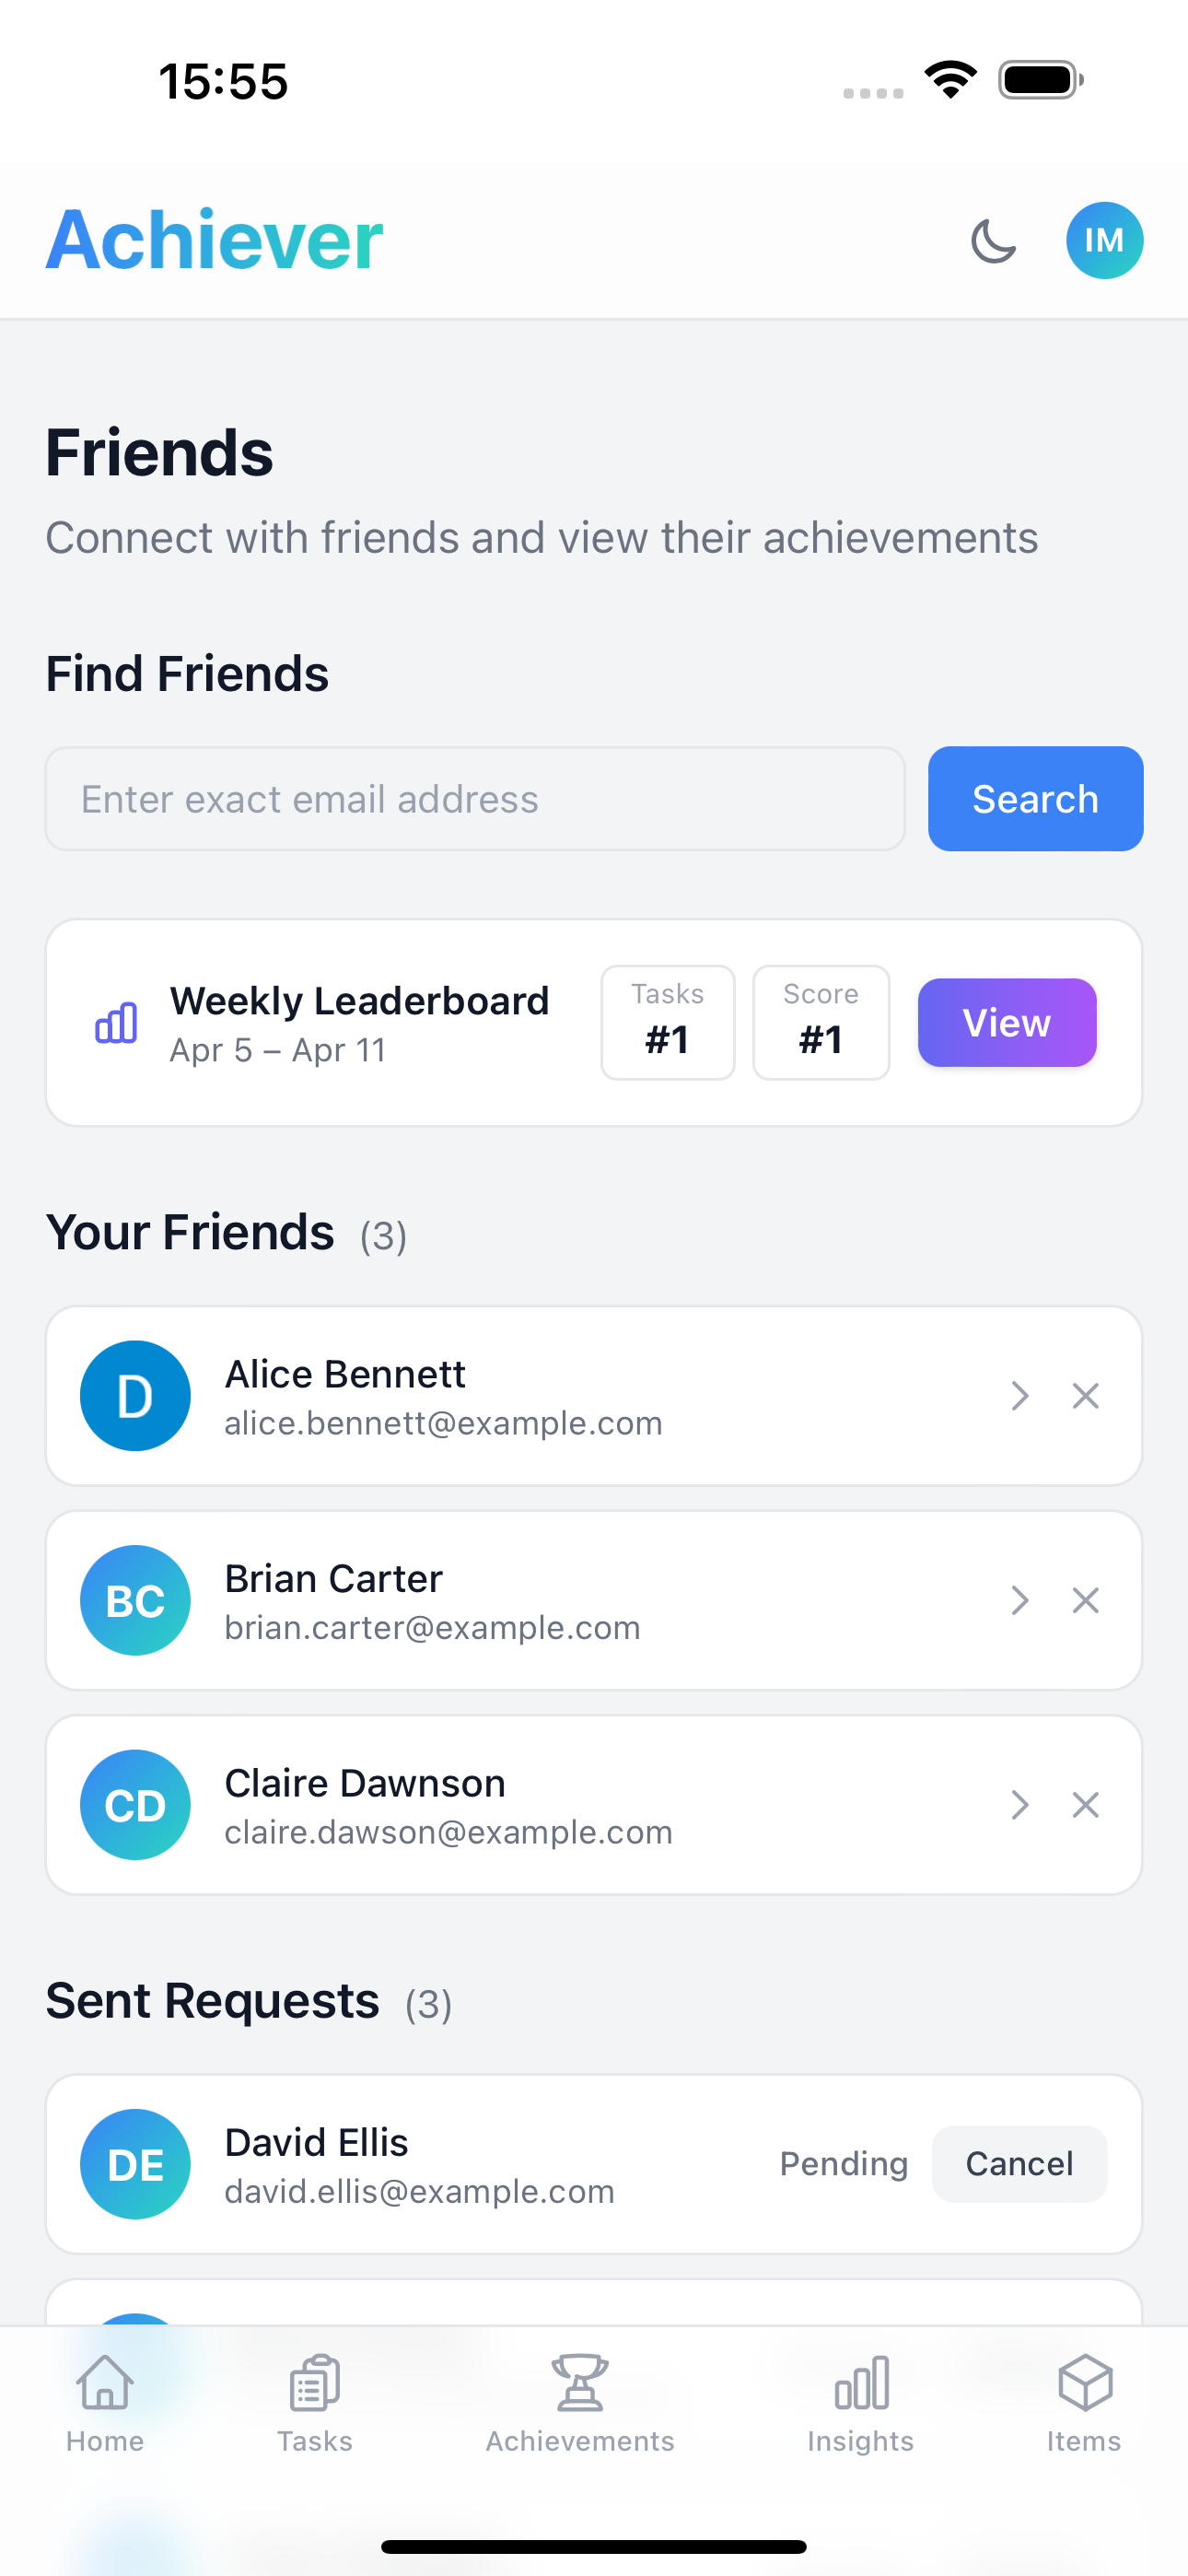This screenshot has width=1188, height=2576.
Task: Open the IM profile avatar
Action: tap(1104, 240)
